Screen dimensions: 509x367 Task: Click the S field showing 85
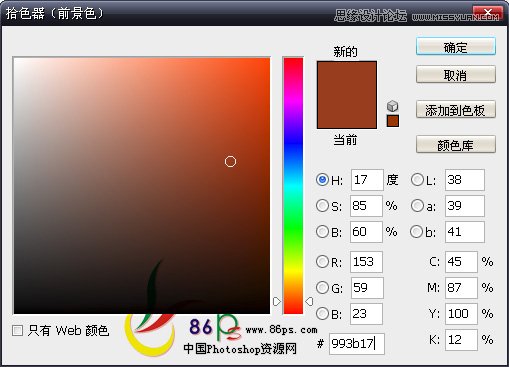(x=366, y=206)
